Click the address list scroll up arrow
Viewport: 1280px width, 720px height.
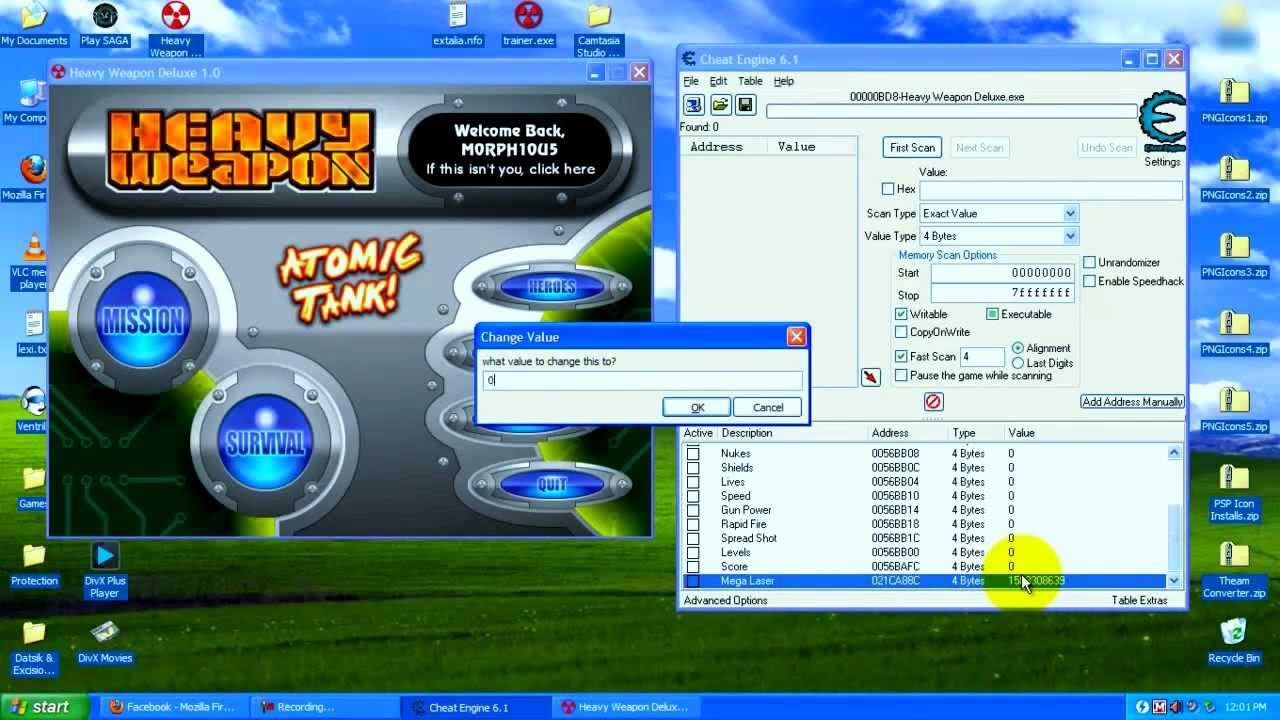(1174, 453)
